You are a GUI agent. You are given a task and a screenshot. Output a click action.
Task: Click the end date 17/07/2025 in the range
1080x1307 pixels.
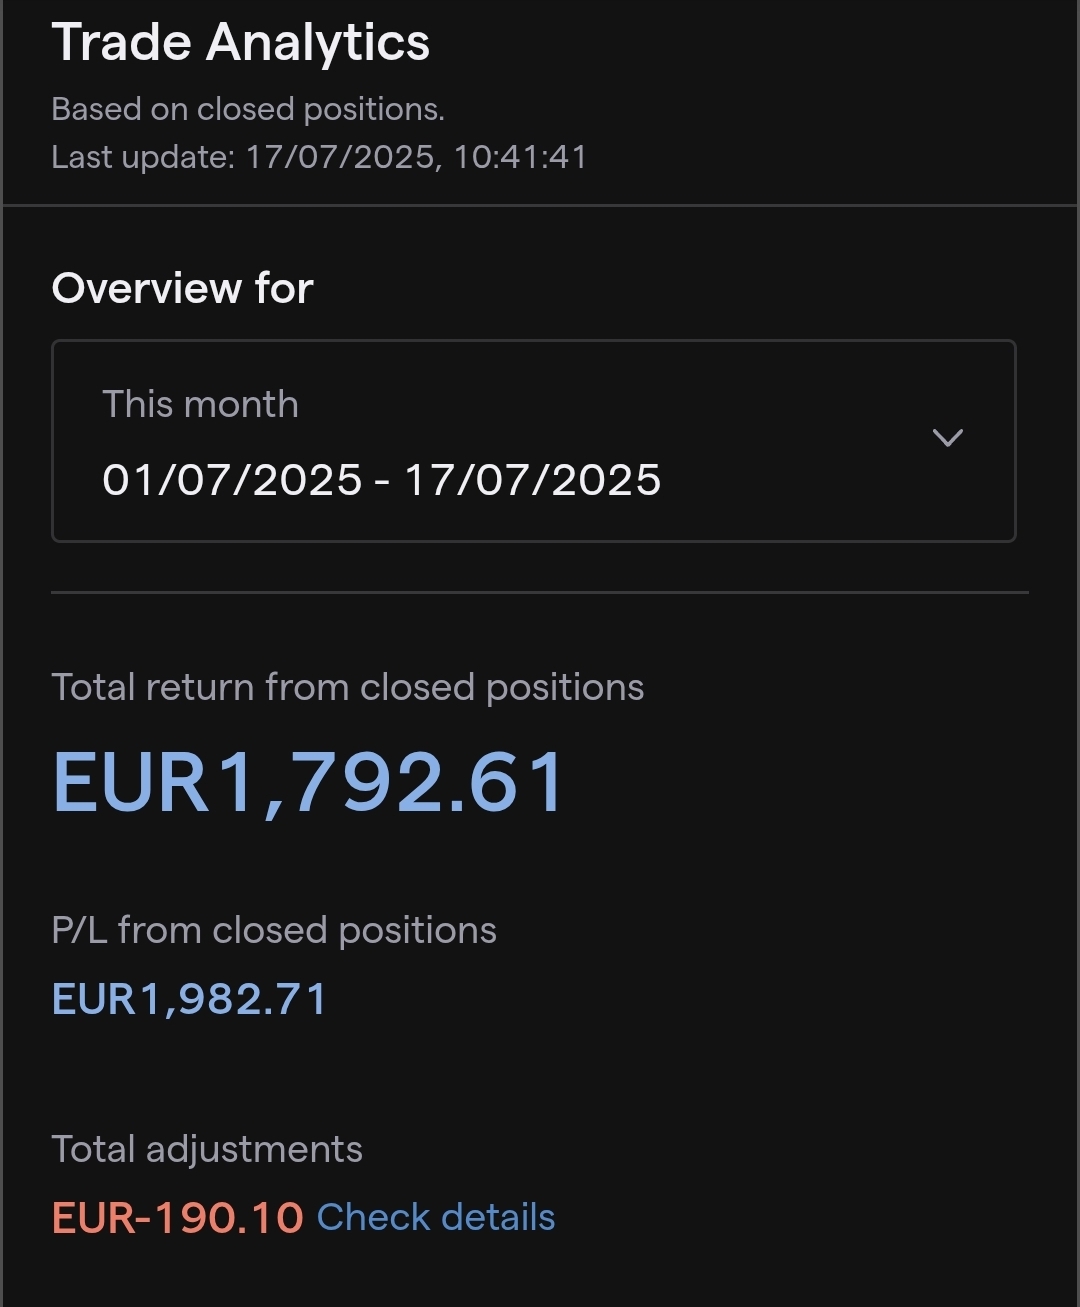(532, 480)
